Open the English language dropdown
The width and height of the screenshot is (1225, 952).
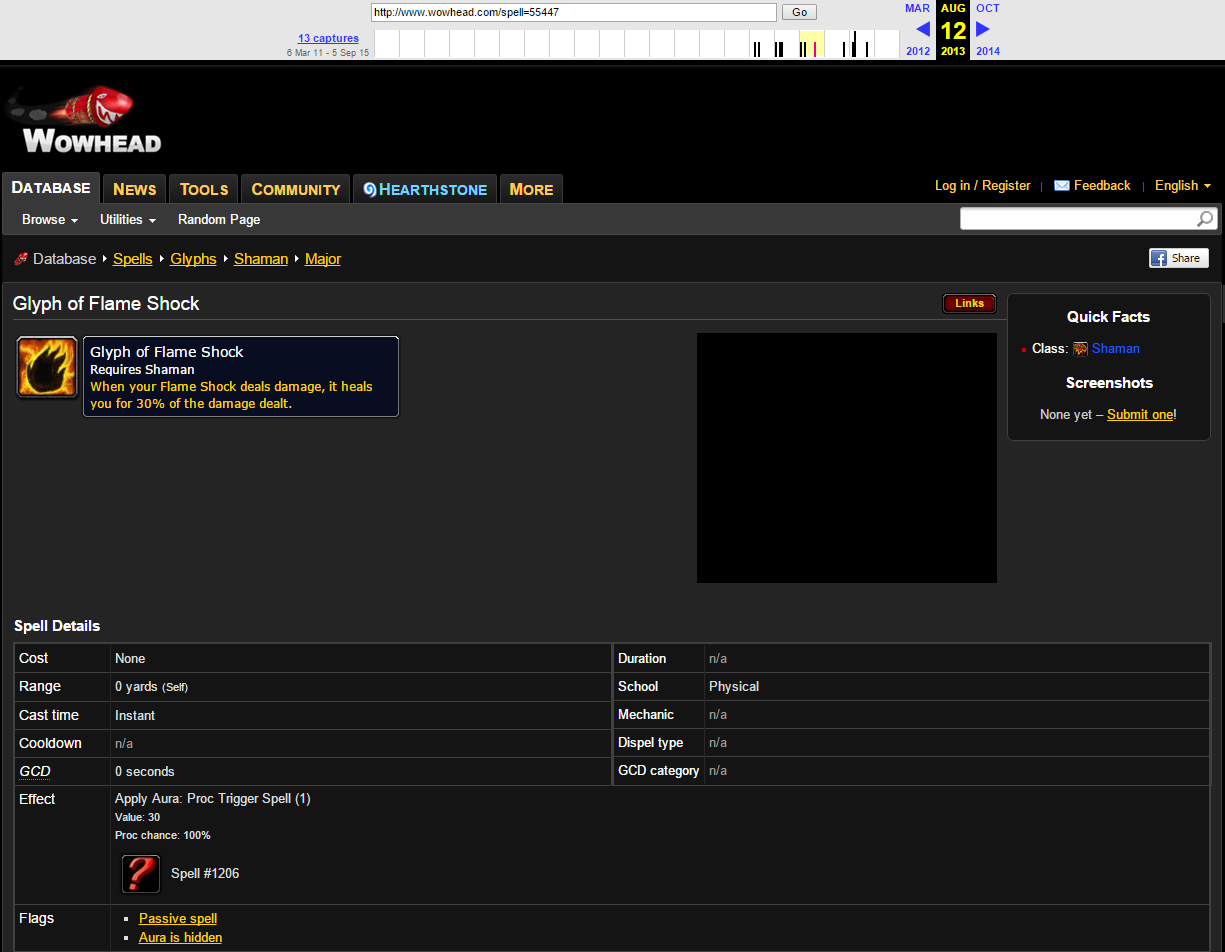pyautogui.click(x=1183, y=186)
